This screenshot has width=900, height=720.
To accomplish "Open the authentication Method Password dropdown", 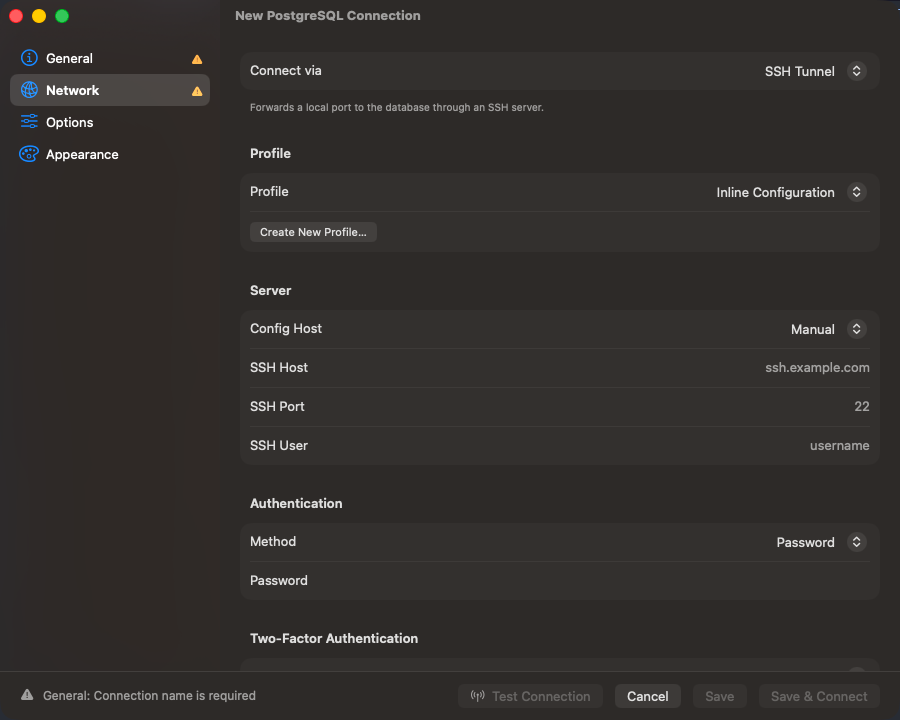I will click(821, 542).
